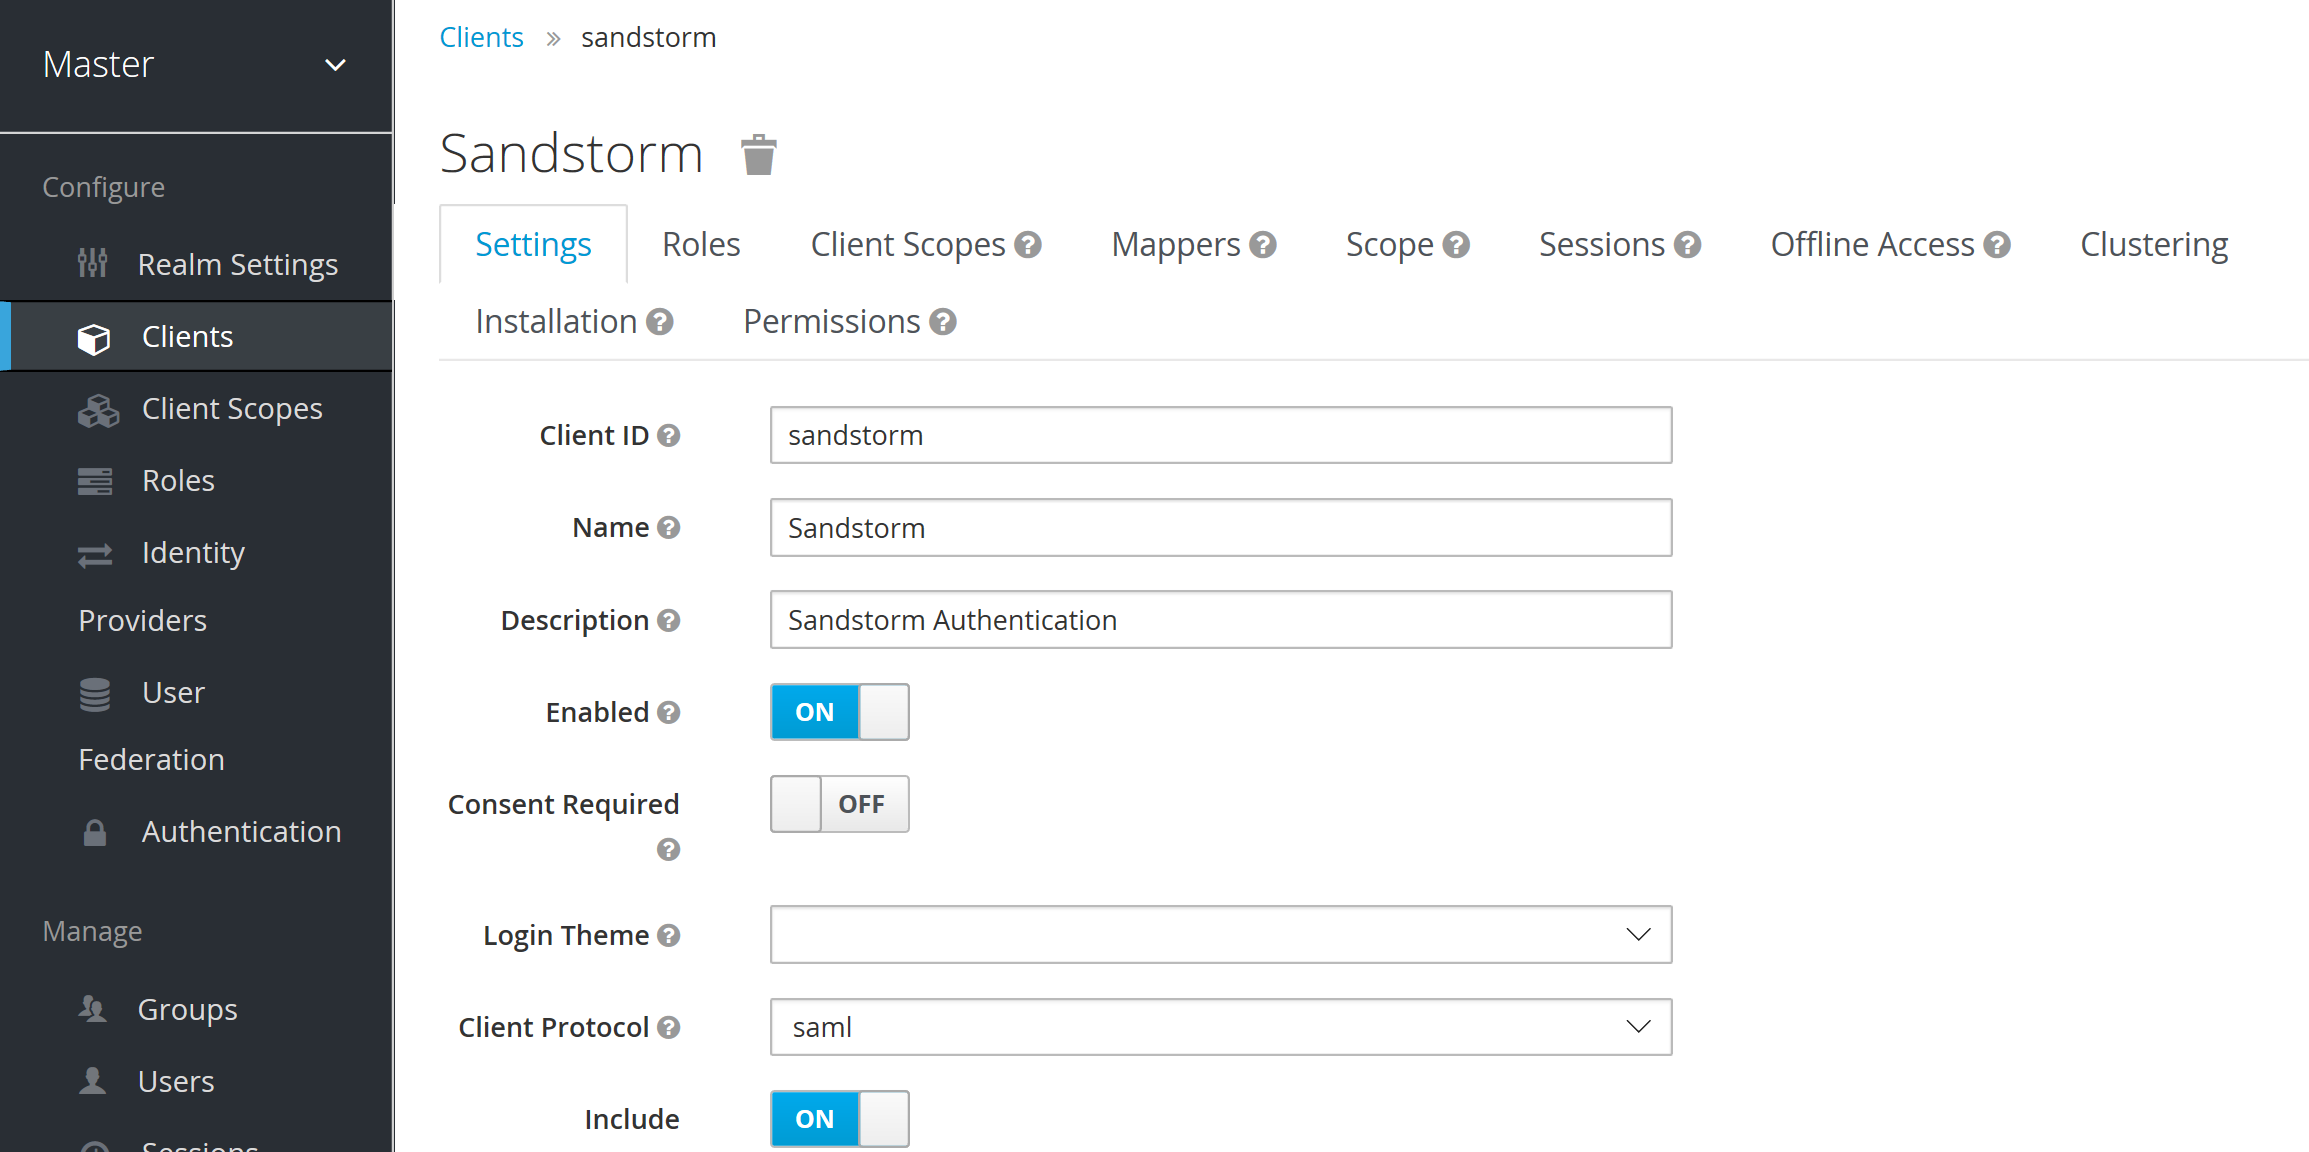
Task: Click the Client ID input field
Action: [x=1221, y=435]
